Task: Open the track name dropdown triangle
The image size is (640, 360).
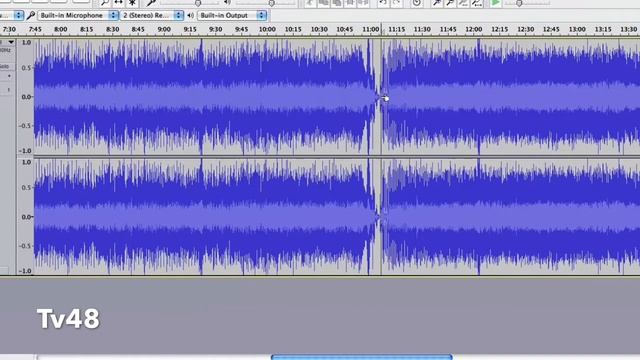Action: point(11,42)
